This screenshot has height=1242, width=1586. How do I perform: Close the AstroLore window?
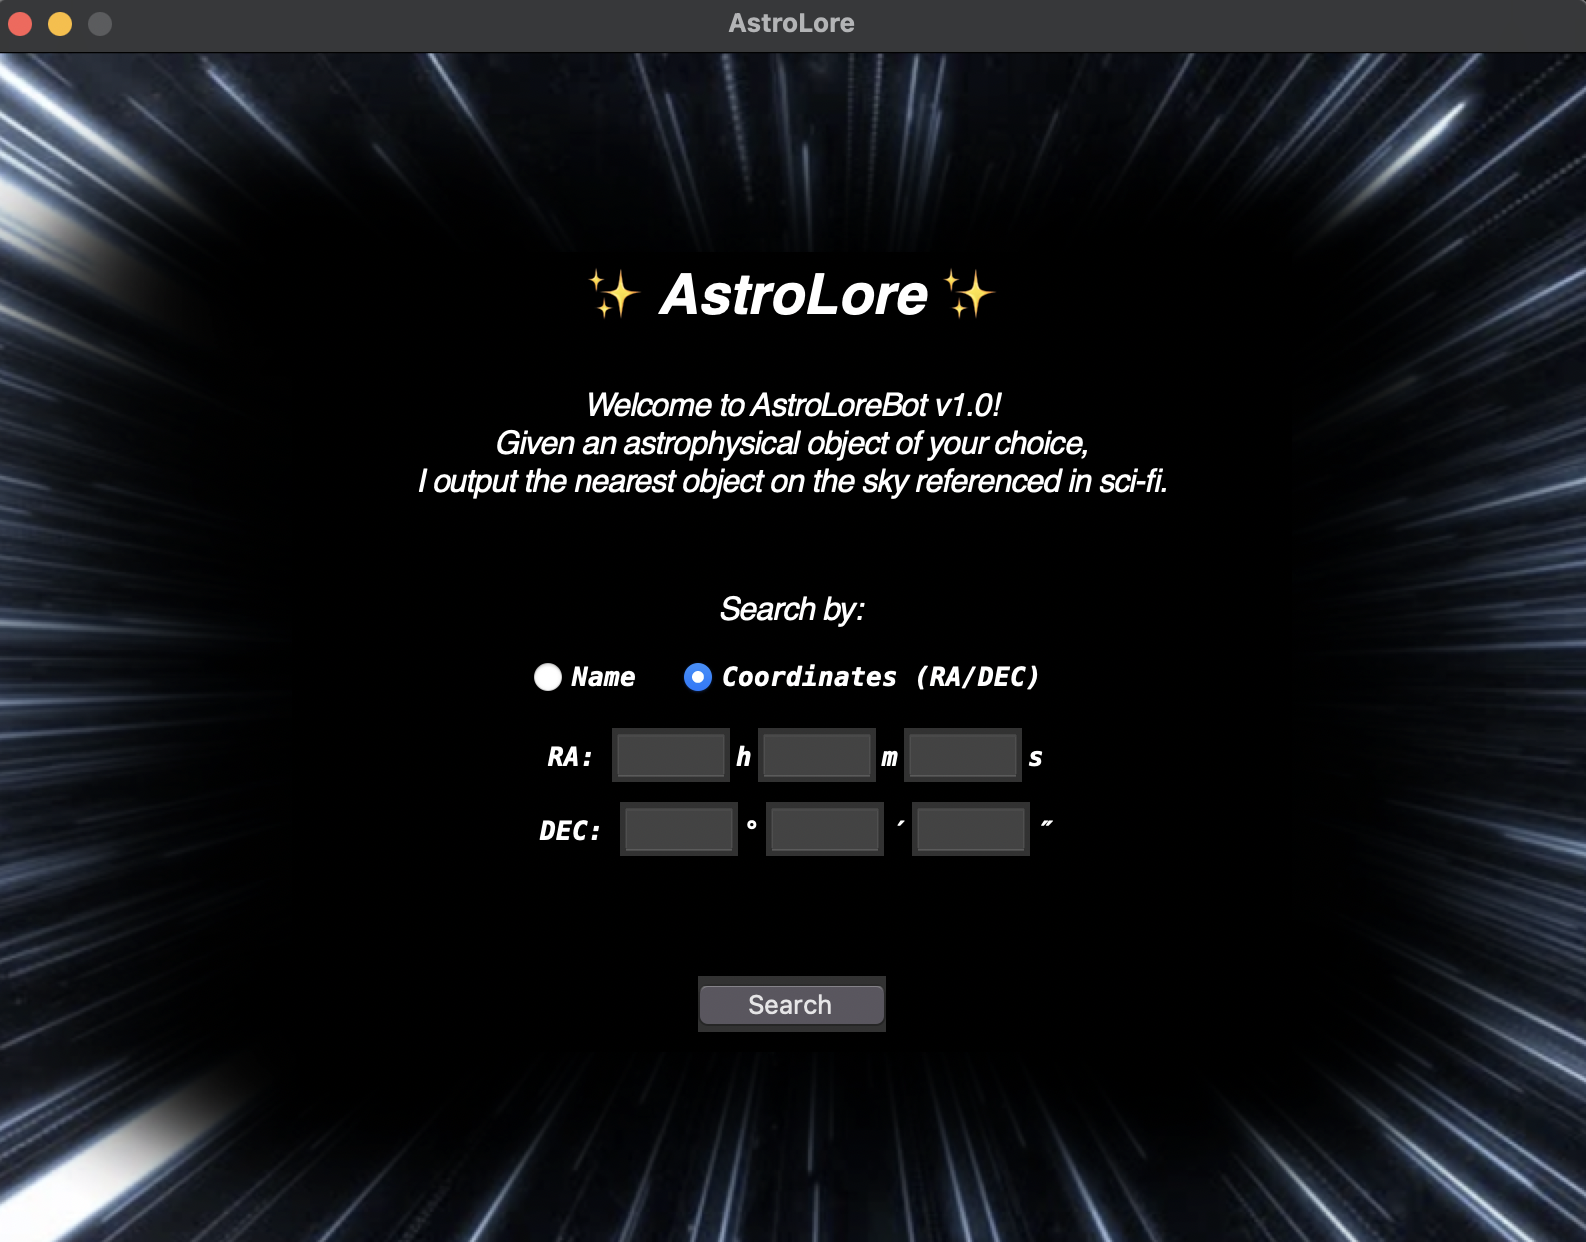20,23
